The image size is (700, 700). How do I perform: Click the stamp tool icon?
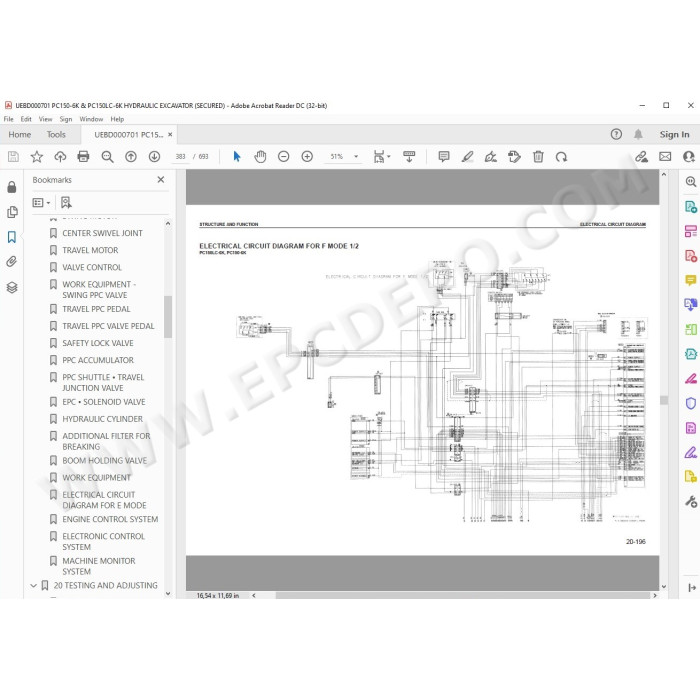pos(514,157)
